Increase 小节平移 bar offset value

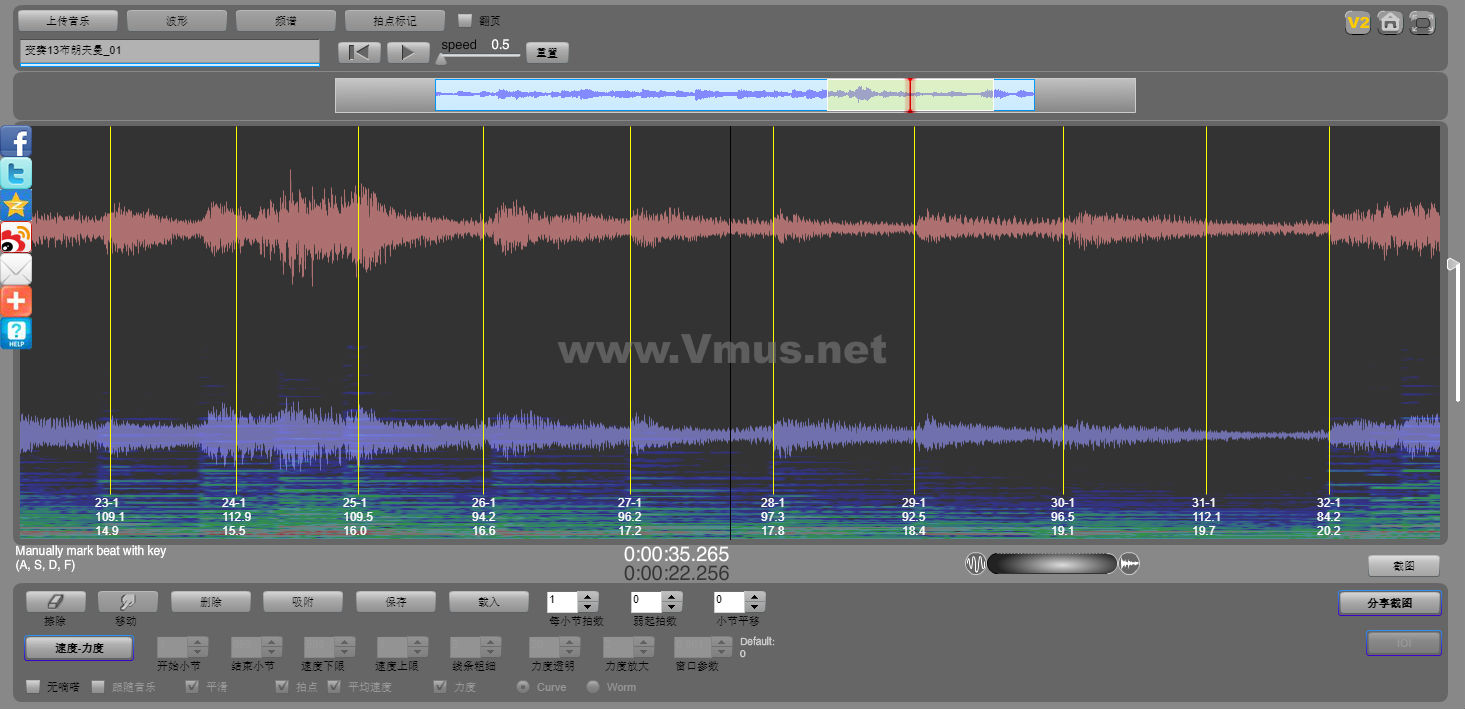pyautogui.click(x=756, y=597)
